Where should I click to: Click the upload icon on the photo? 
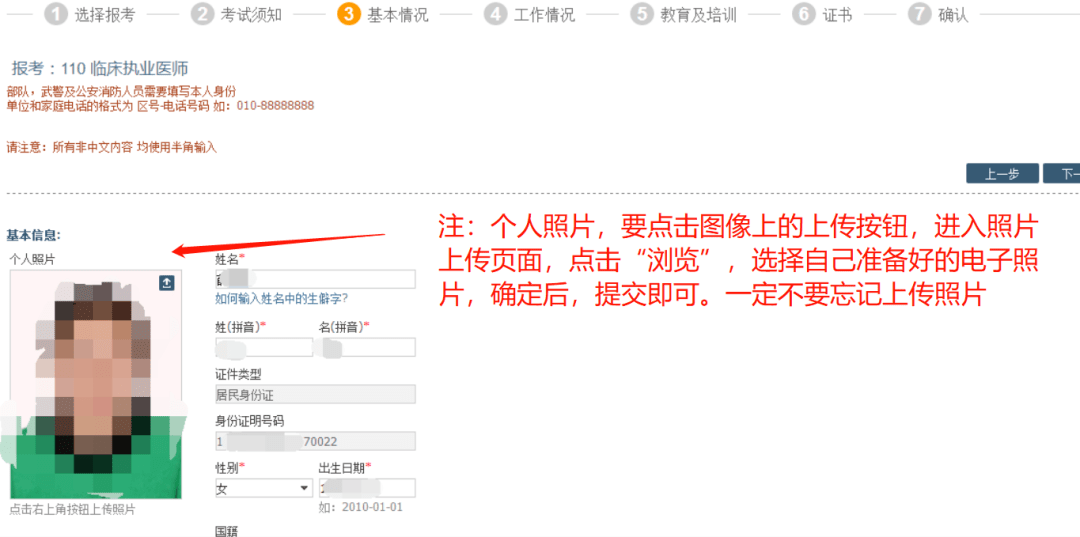point(167,283)
